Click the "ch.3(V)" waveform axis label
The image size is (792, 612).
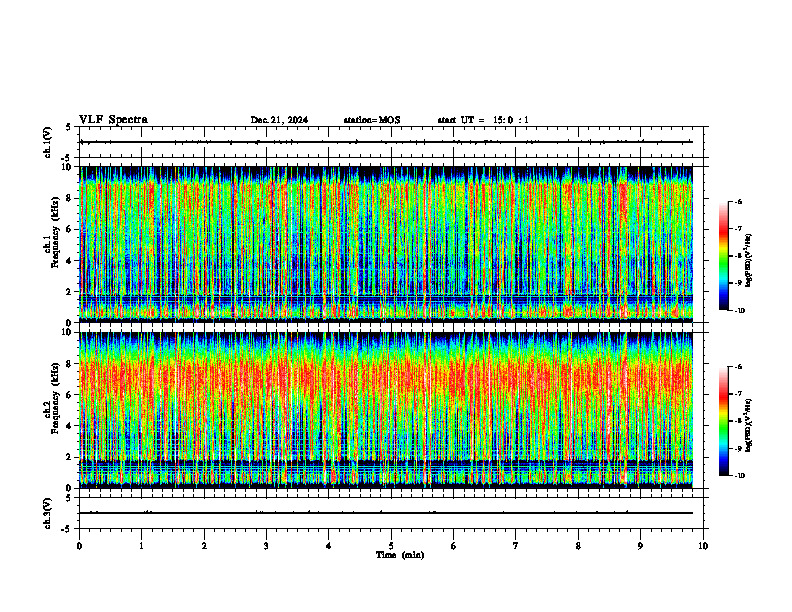point(48,513)
